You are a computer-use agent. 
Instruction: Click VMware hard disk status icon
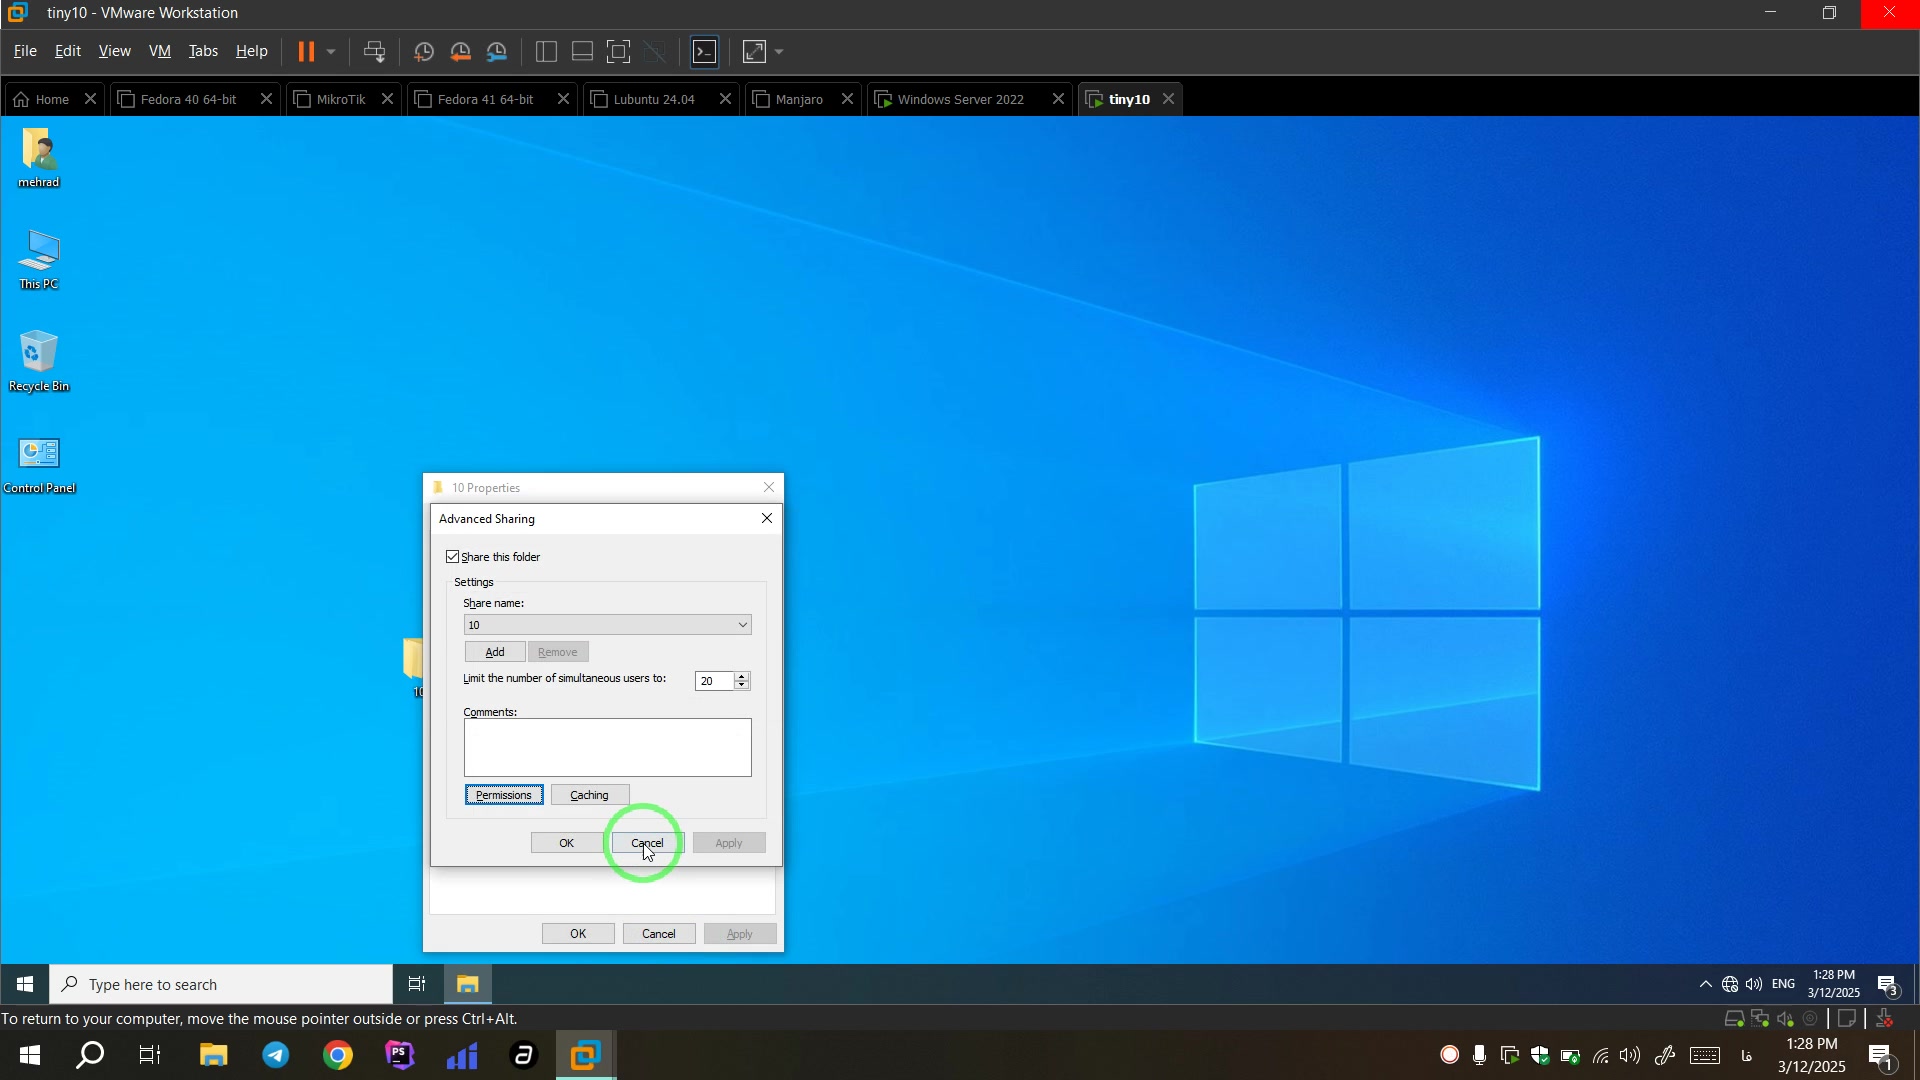click(x=1735, y=1020)
